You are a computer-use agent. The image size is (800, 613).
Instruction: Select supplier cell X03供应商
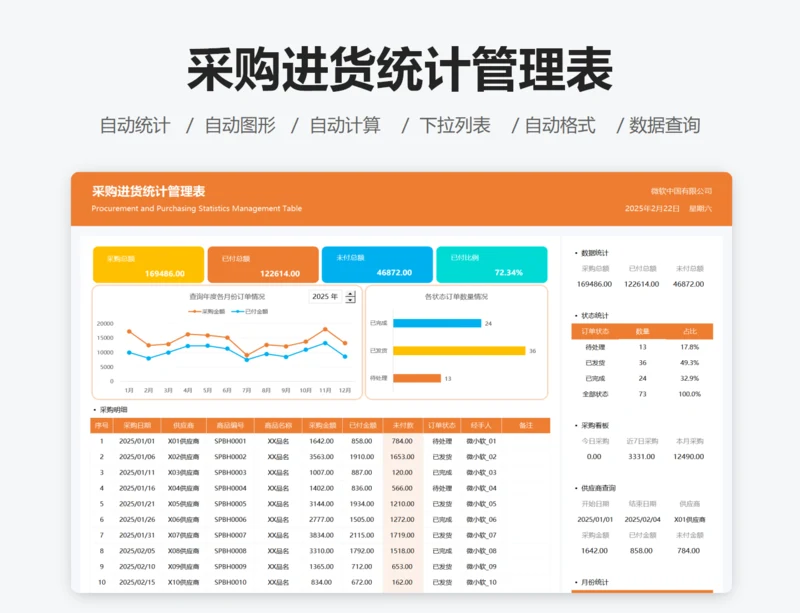(x=184, y=473)
